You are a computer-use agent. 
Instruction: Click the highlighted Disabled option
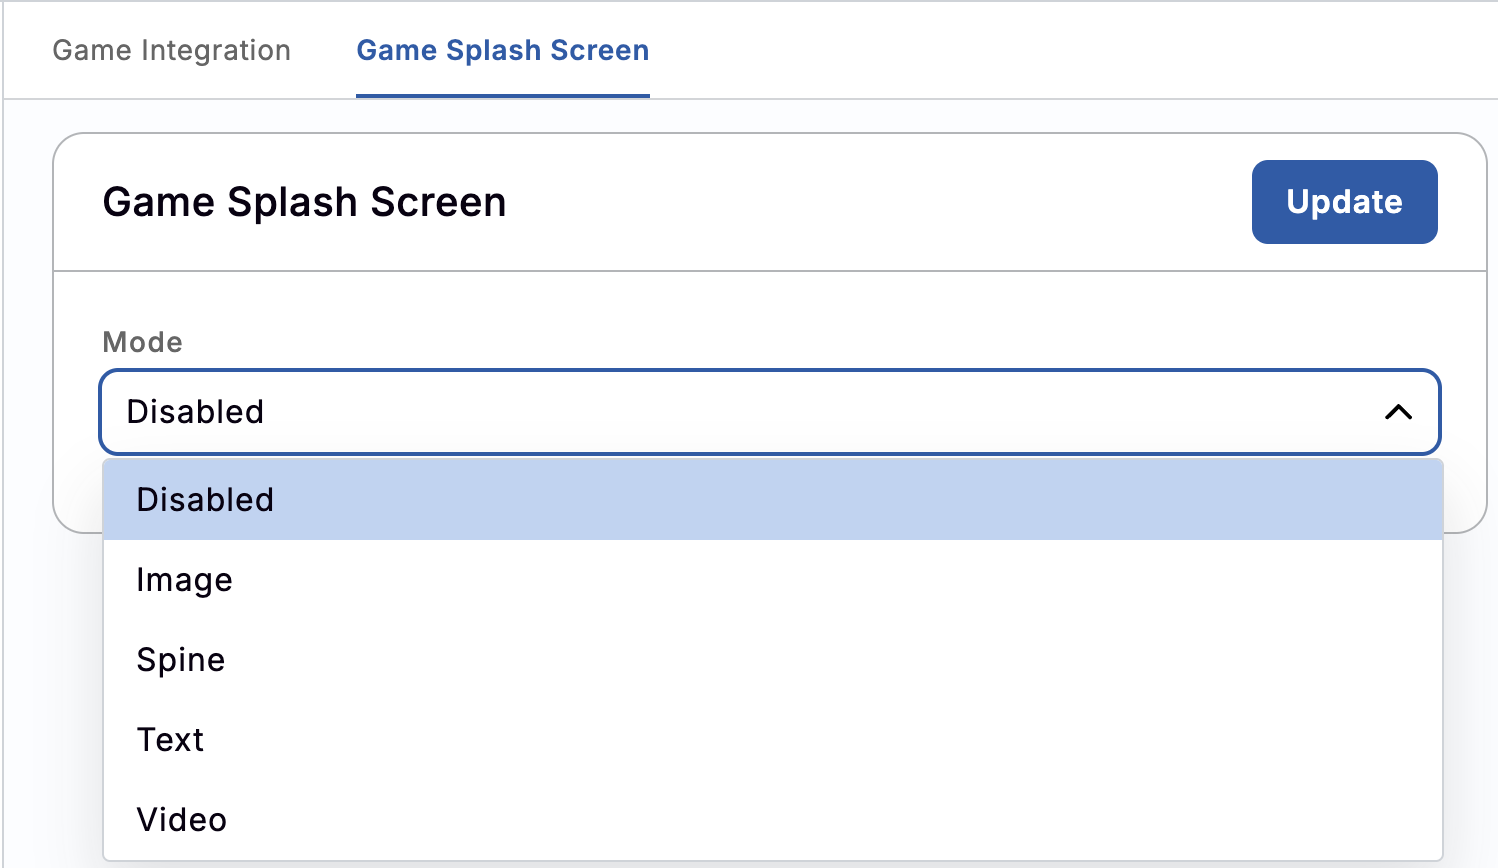coord(205,499)
